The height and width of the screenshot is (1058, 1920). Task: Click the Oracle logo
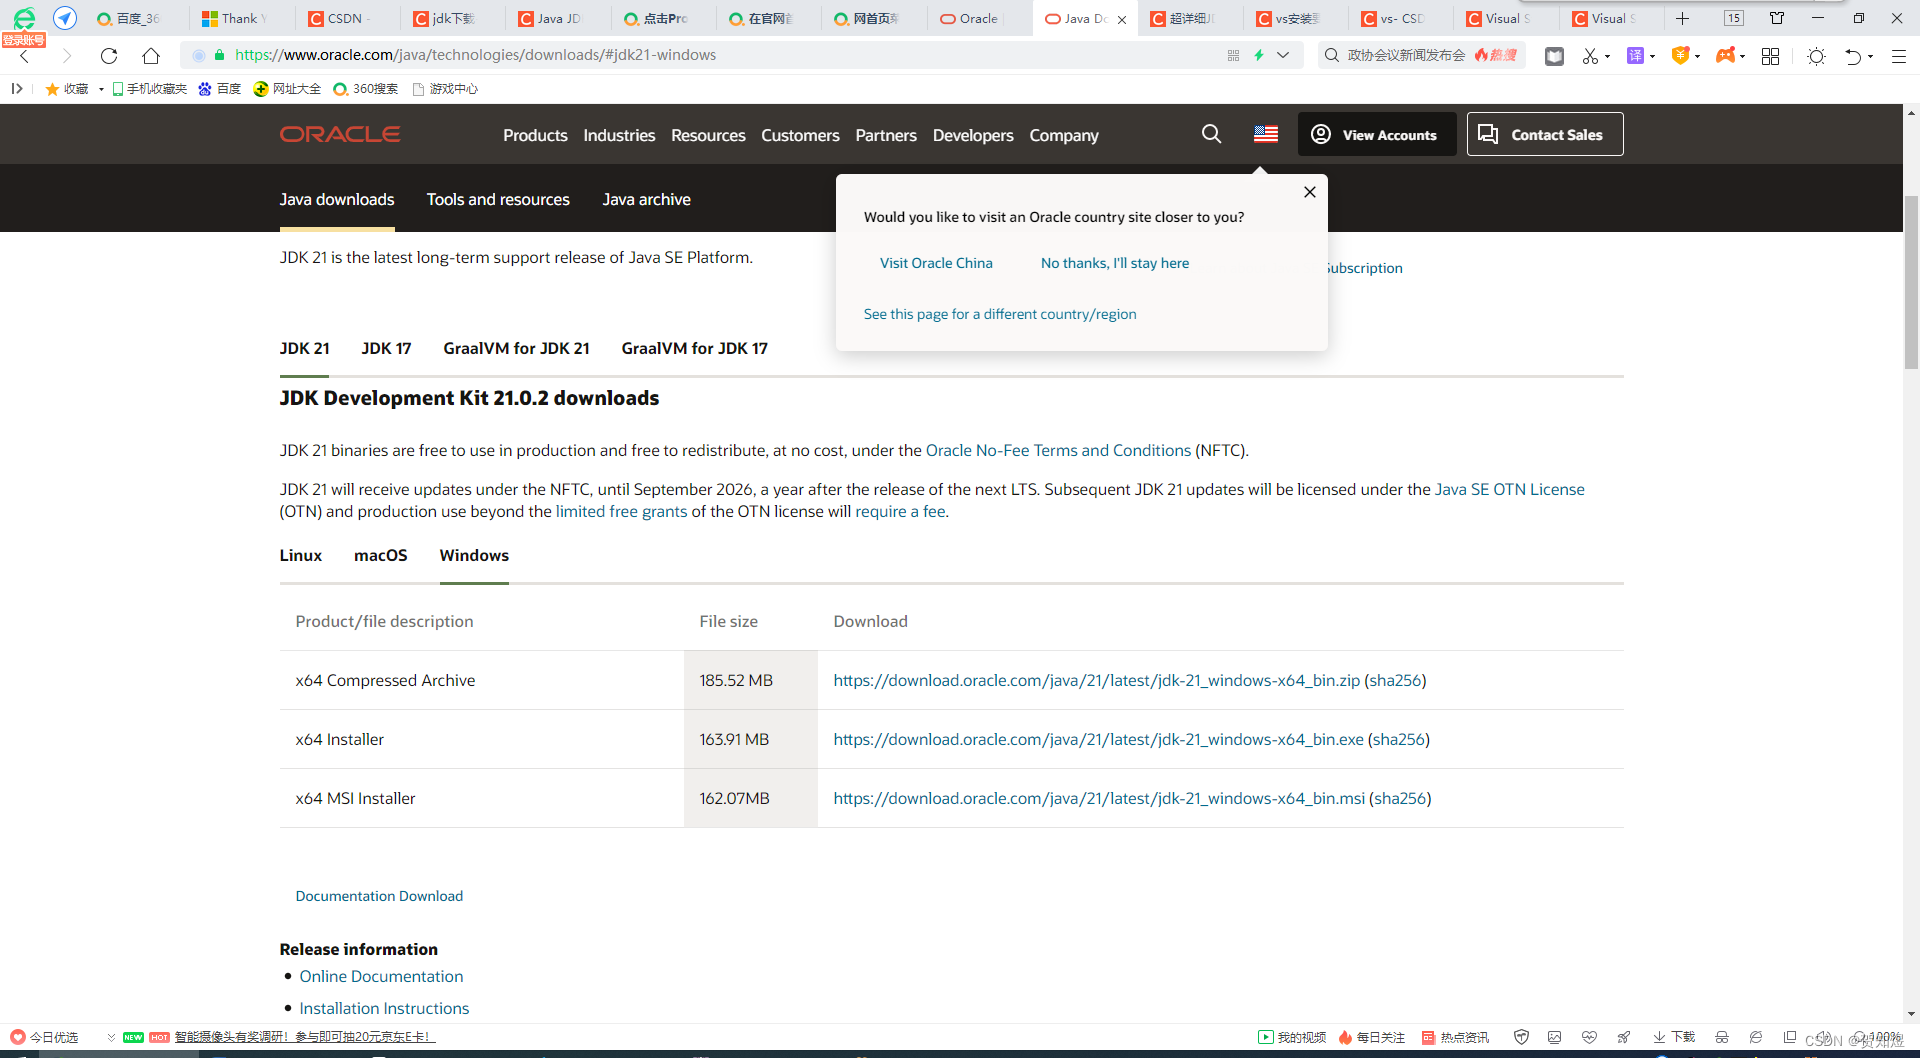click(340, 134)
